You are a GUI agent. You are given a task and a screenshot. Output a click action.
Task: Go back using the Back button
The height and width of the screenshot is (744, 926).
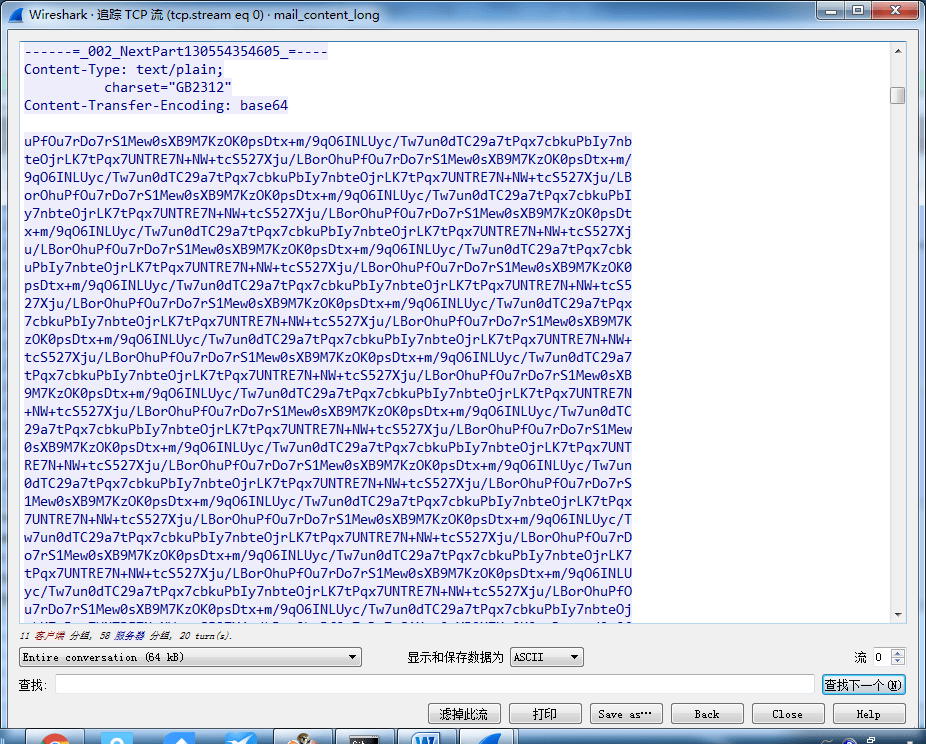707,713
